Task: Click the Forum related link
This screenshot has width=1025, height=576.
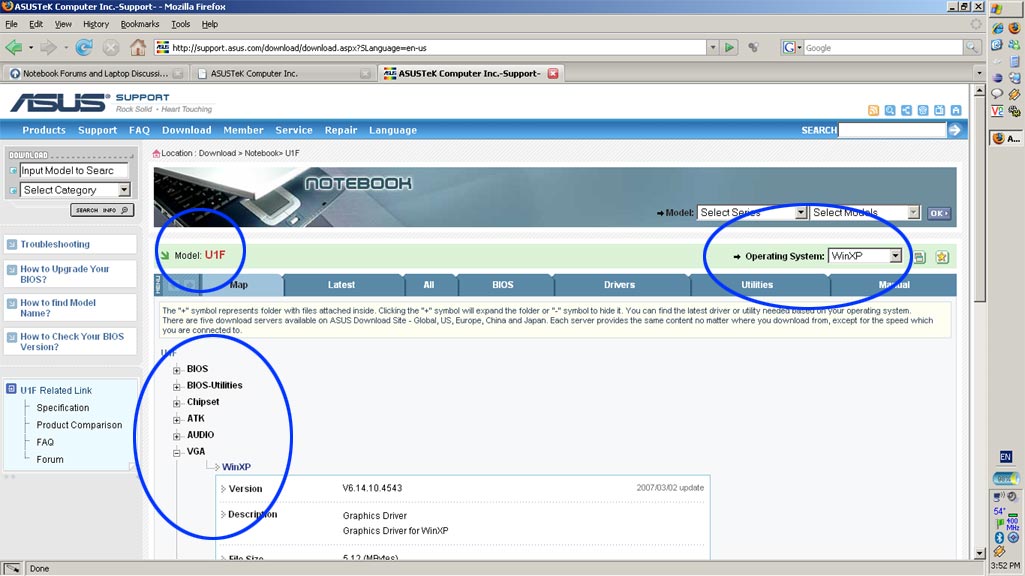Action: [x=50, y=460]
